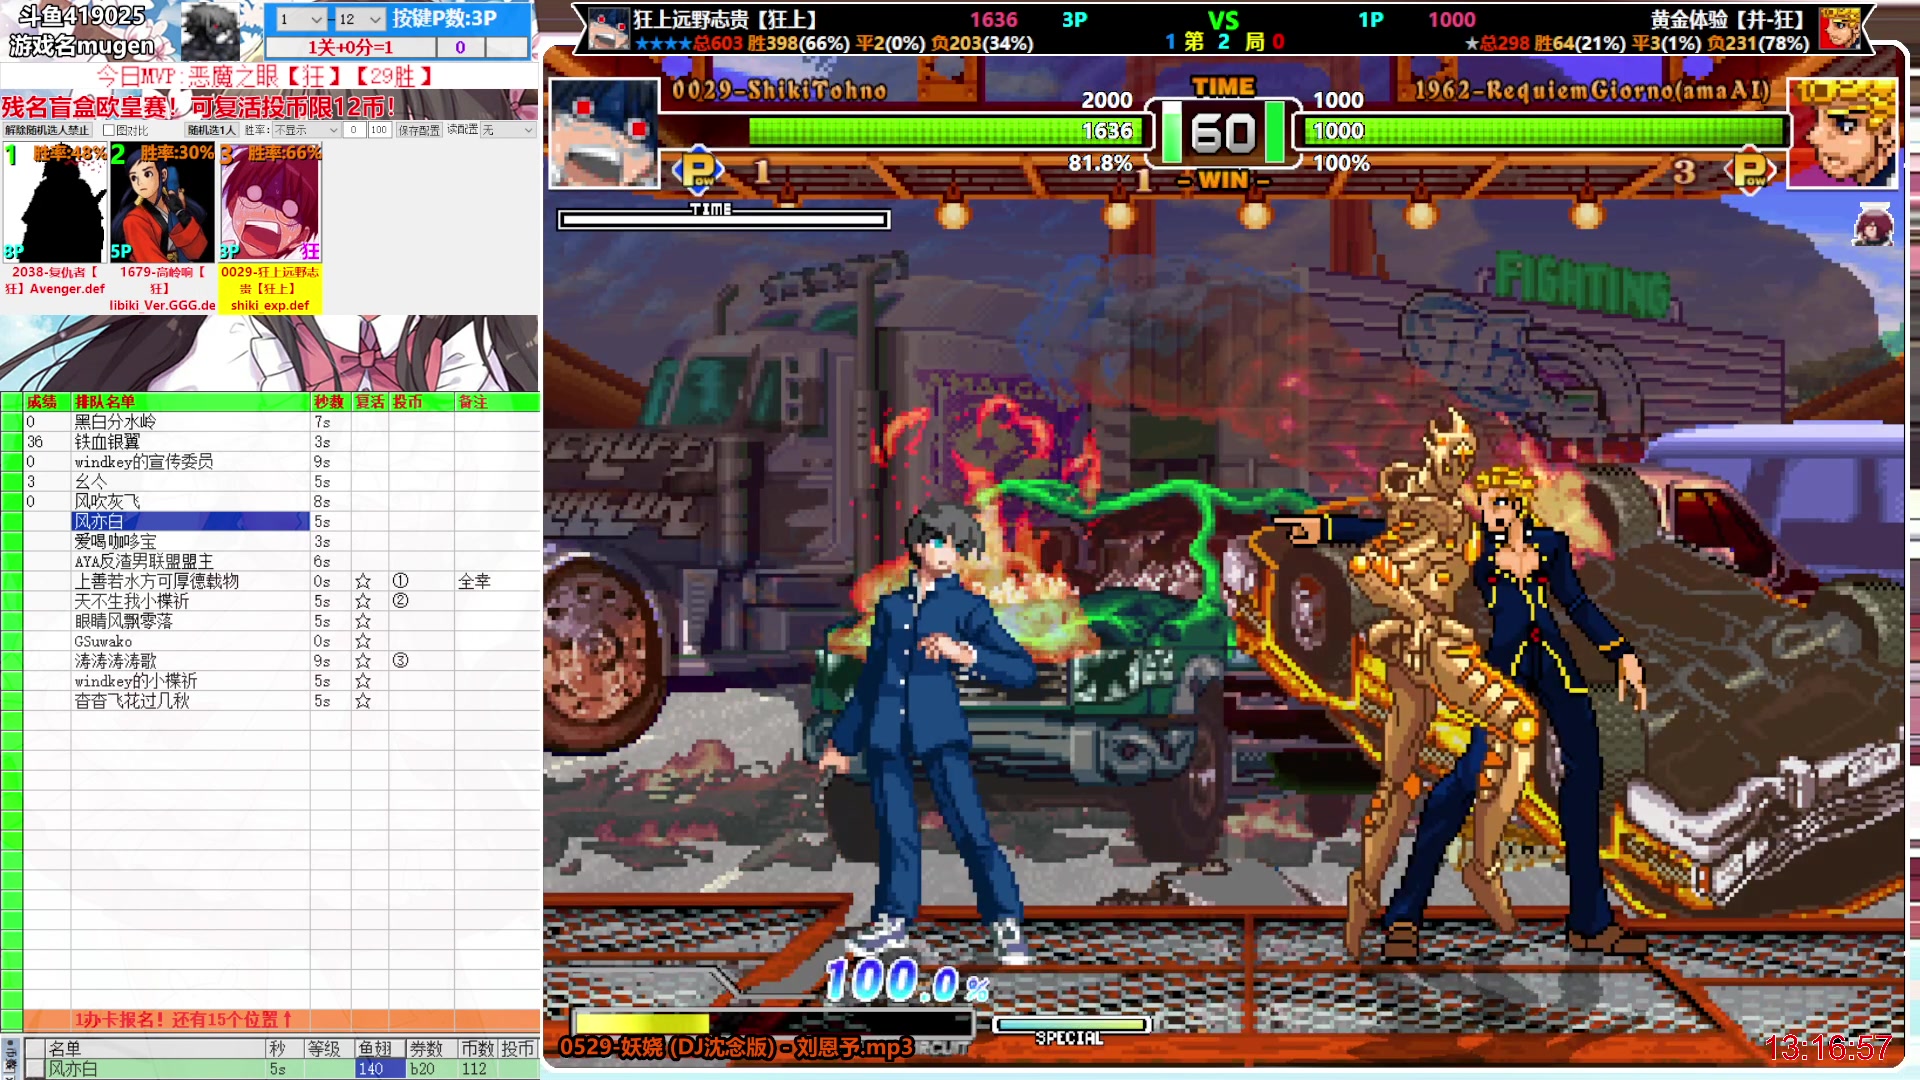The height and width of the screenshot is (1080, 1920).
Task: Click the win-rate maximum field showing 100
Action: (378, 130)
